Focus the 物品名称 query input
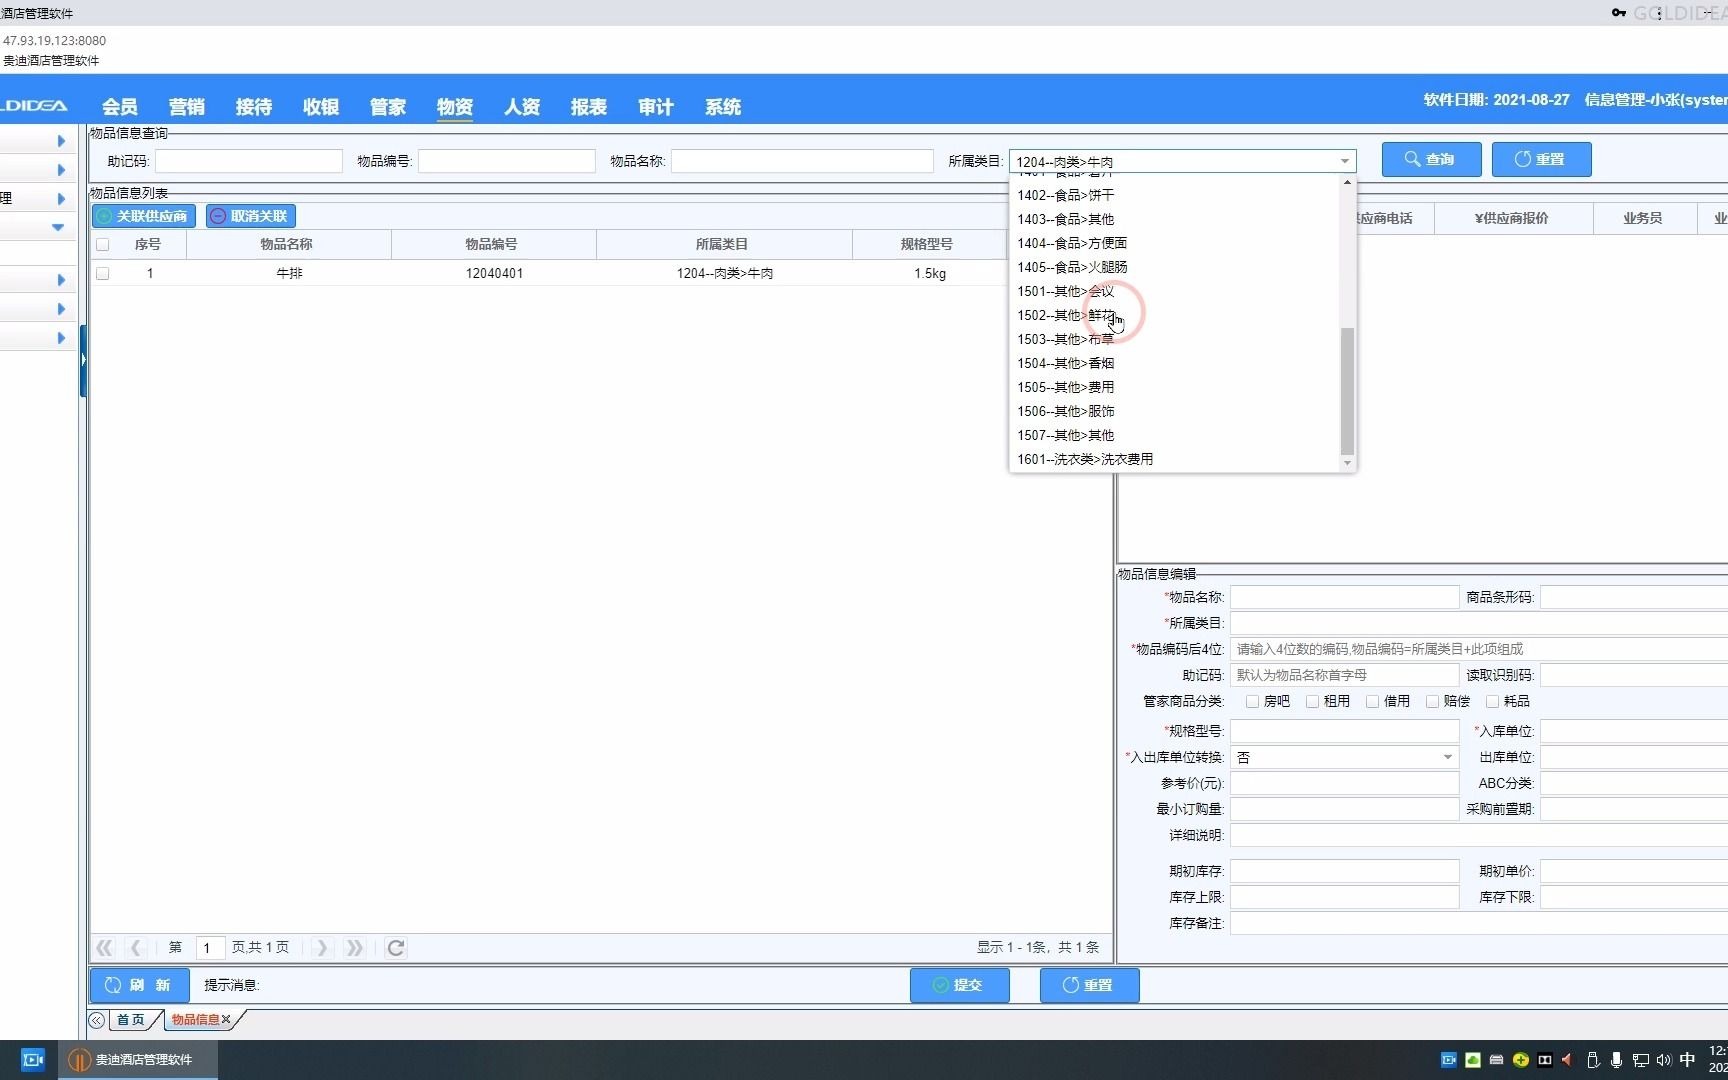1728x1080 pixels. (802, 161)
